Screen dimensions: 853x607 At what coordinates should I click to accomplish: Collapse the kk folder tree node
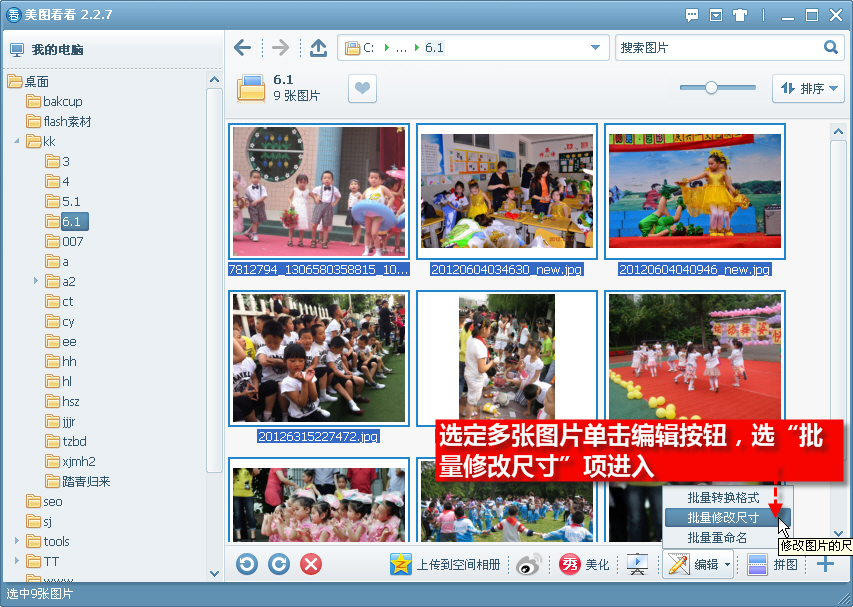(x=16, y=141)
